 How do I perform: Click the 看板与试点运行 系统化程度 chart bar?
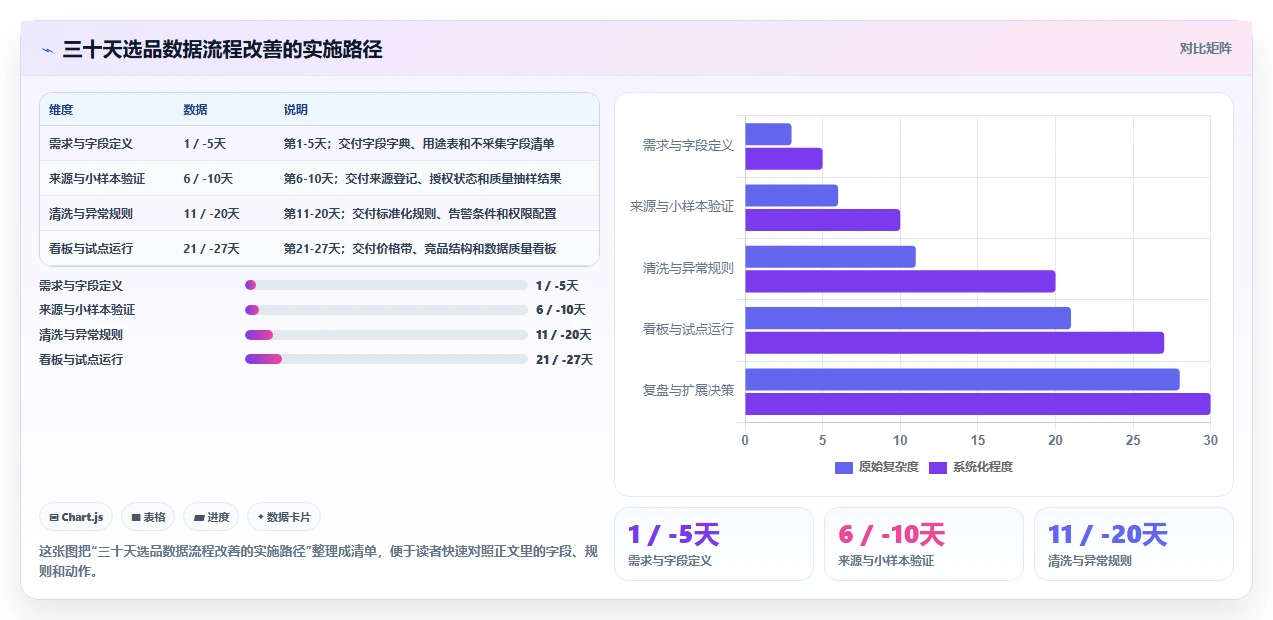[x=954, y=343]
